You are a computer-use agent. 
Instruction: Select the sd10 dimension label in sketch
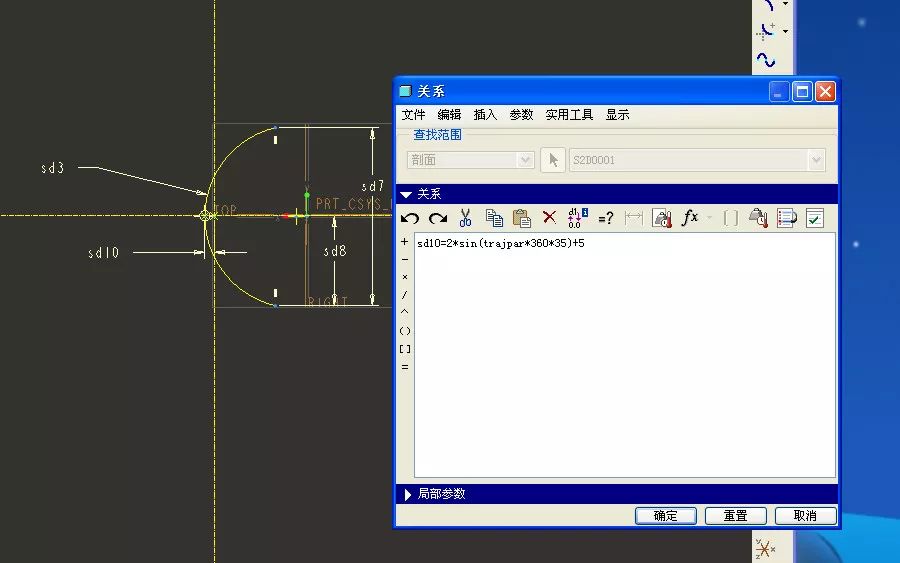pos(103,253)
